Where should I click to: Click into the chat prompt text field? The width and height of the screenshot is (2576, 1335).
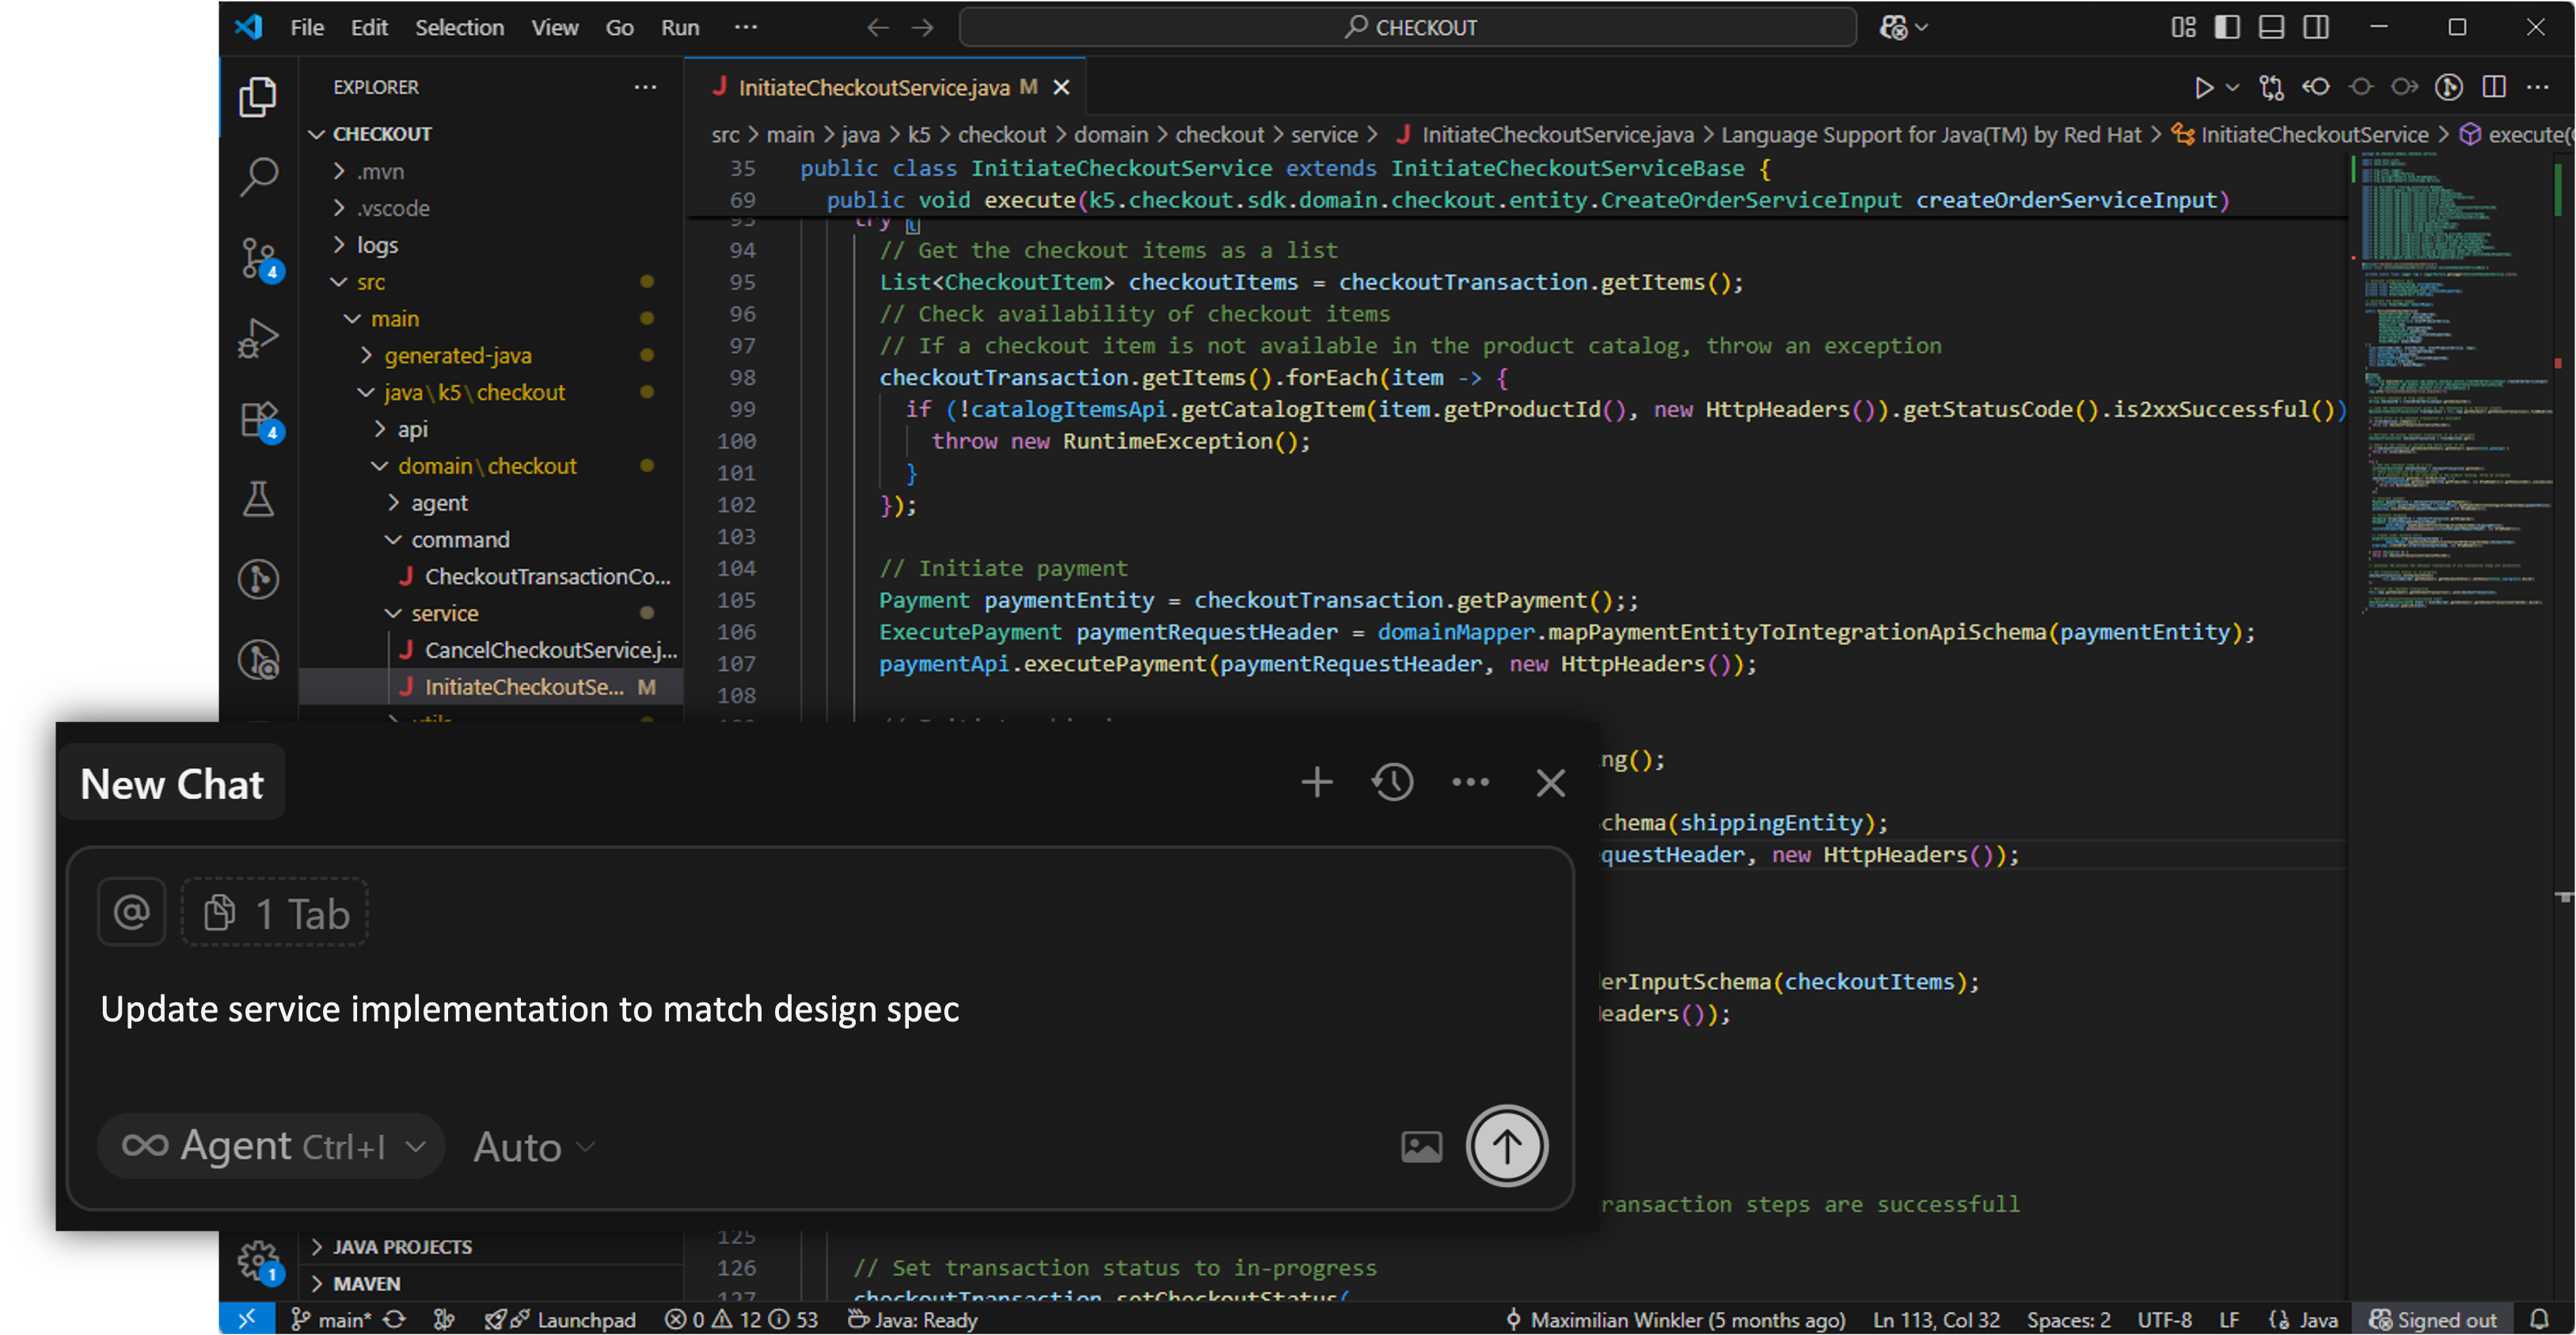pos(820,1009)
